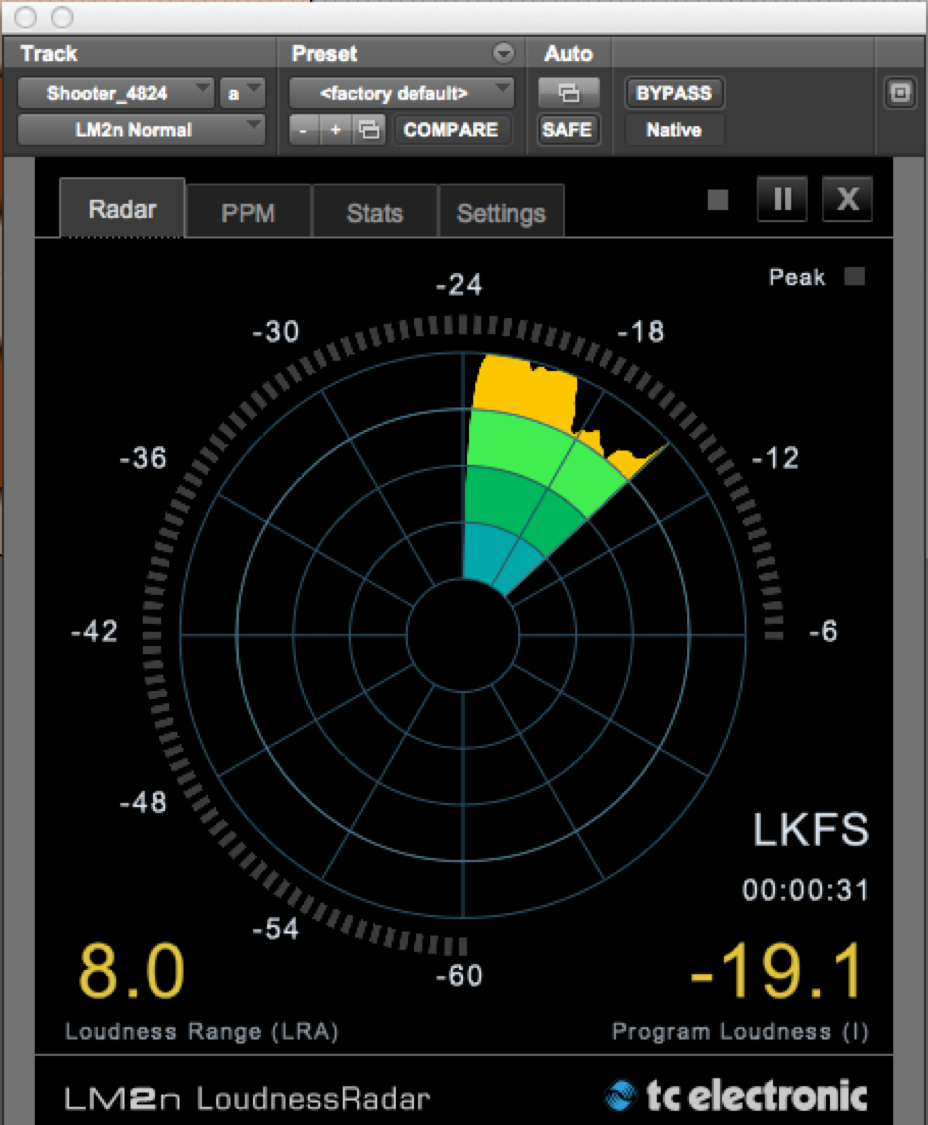This screenshot has width=928, height=1125.
Task: Click the LM2n LoudnessRadar title text
Action: click(248, 1099)
